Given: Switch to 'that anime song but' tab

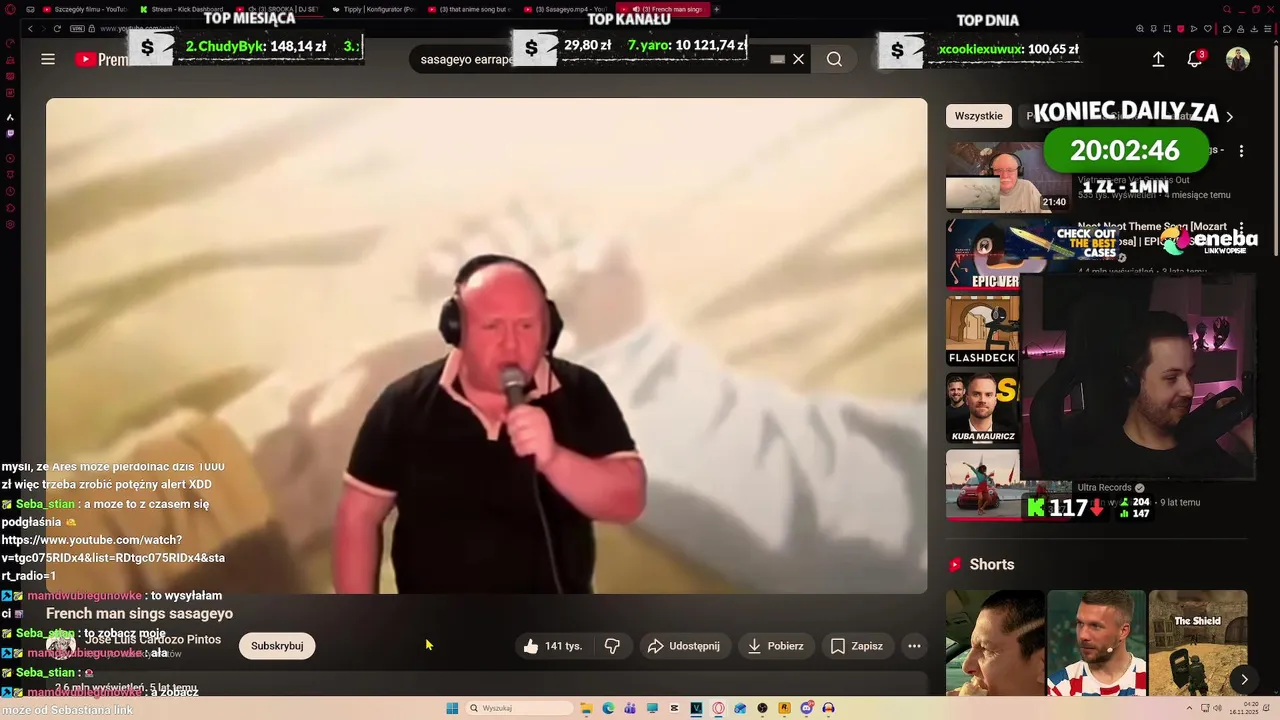Looking at the screenshot, I should pos(469,9).
